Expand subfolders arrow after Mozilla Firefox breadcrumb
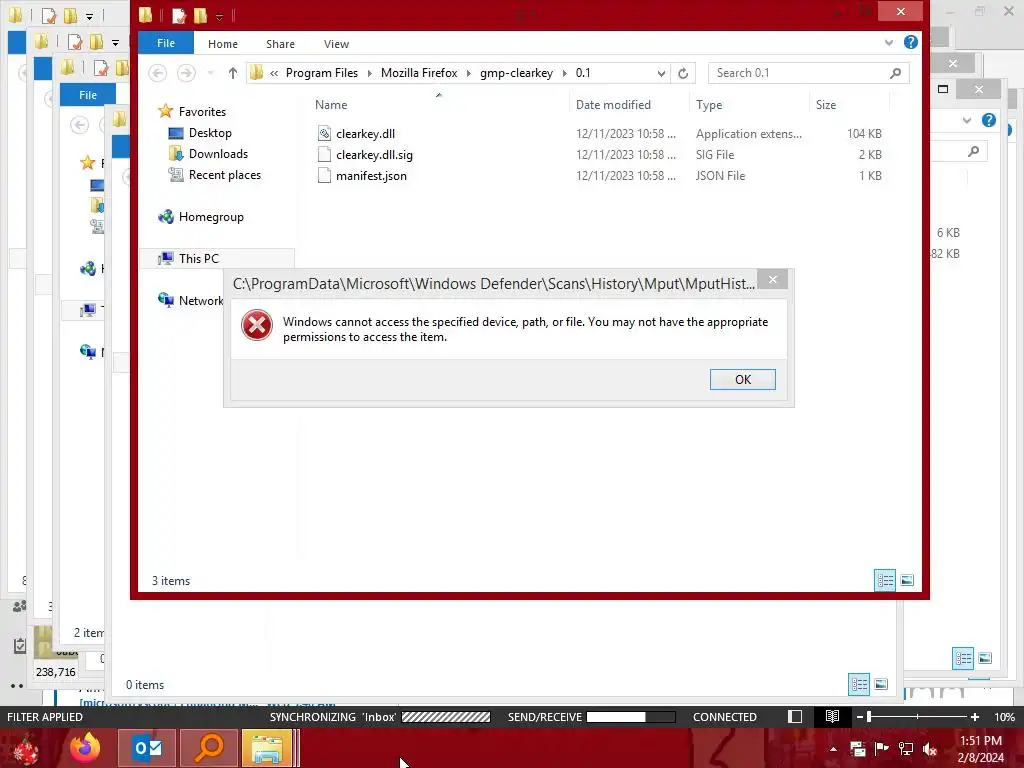 pyautogui.click(x=468, y=73)
